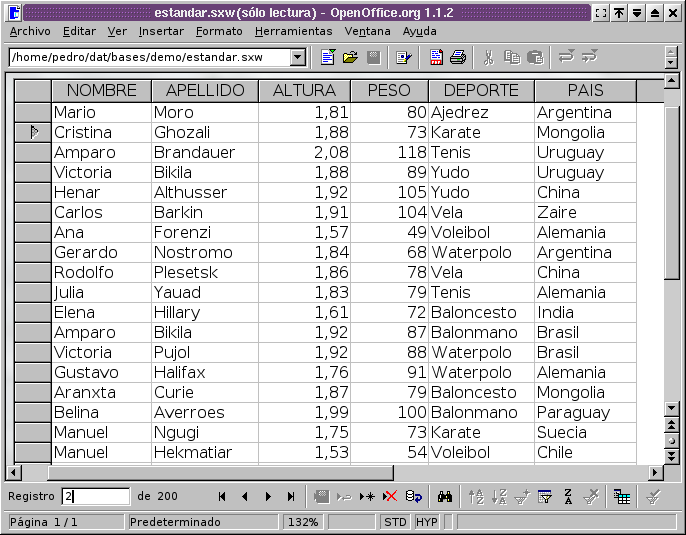Click the Delete record red X icon
686x535 pixels.
390,496
